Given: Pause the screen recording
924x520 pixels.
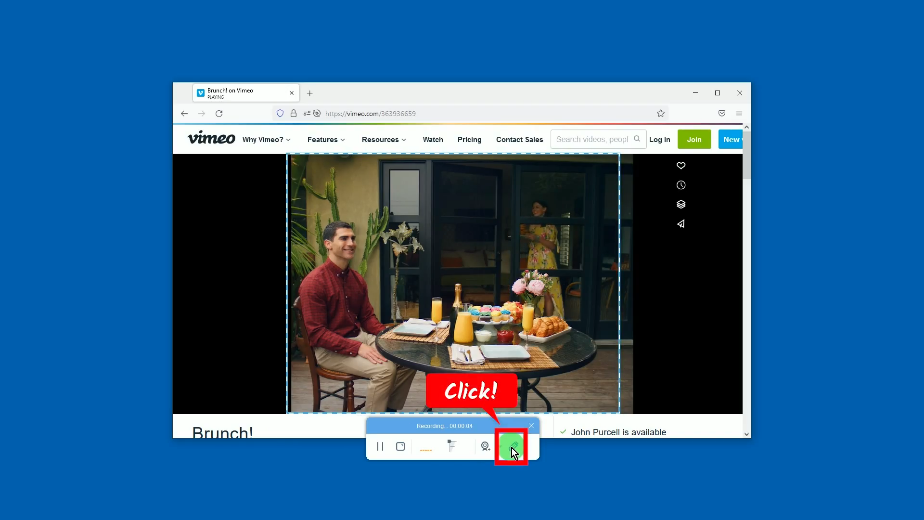Looking at the screenshot, I should [x=380, y=446].
